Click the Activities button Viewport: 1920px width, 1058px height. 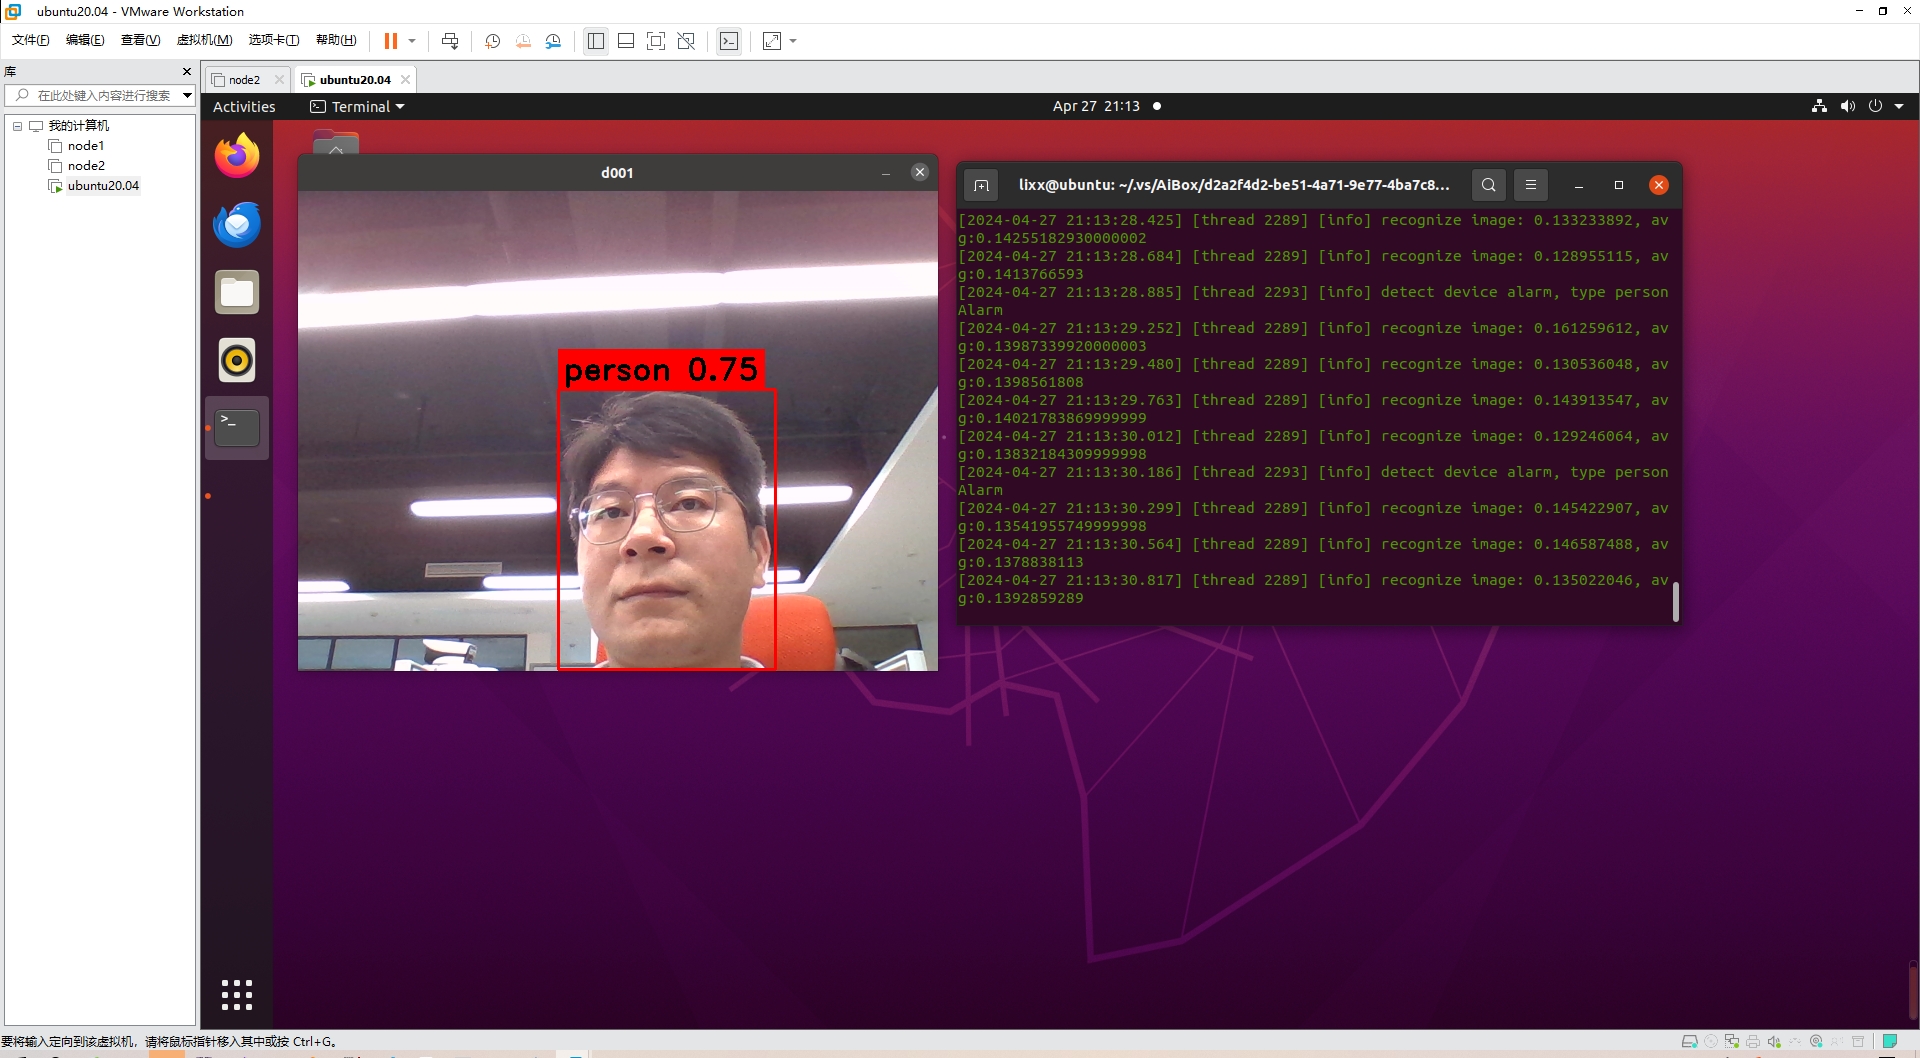244,107
